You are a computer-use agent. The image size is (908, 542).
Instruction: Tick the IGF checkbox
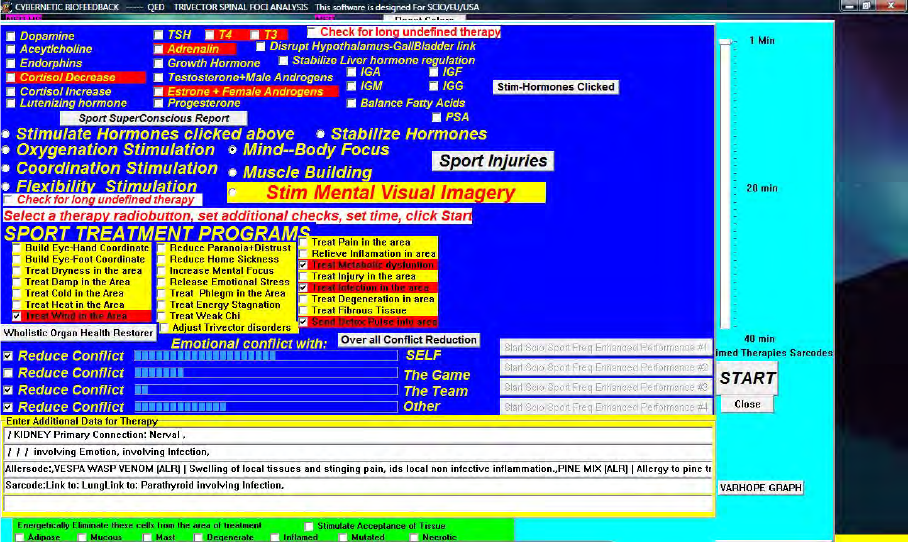point(434,72)
